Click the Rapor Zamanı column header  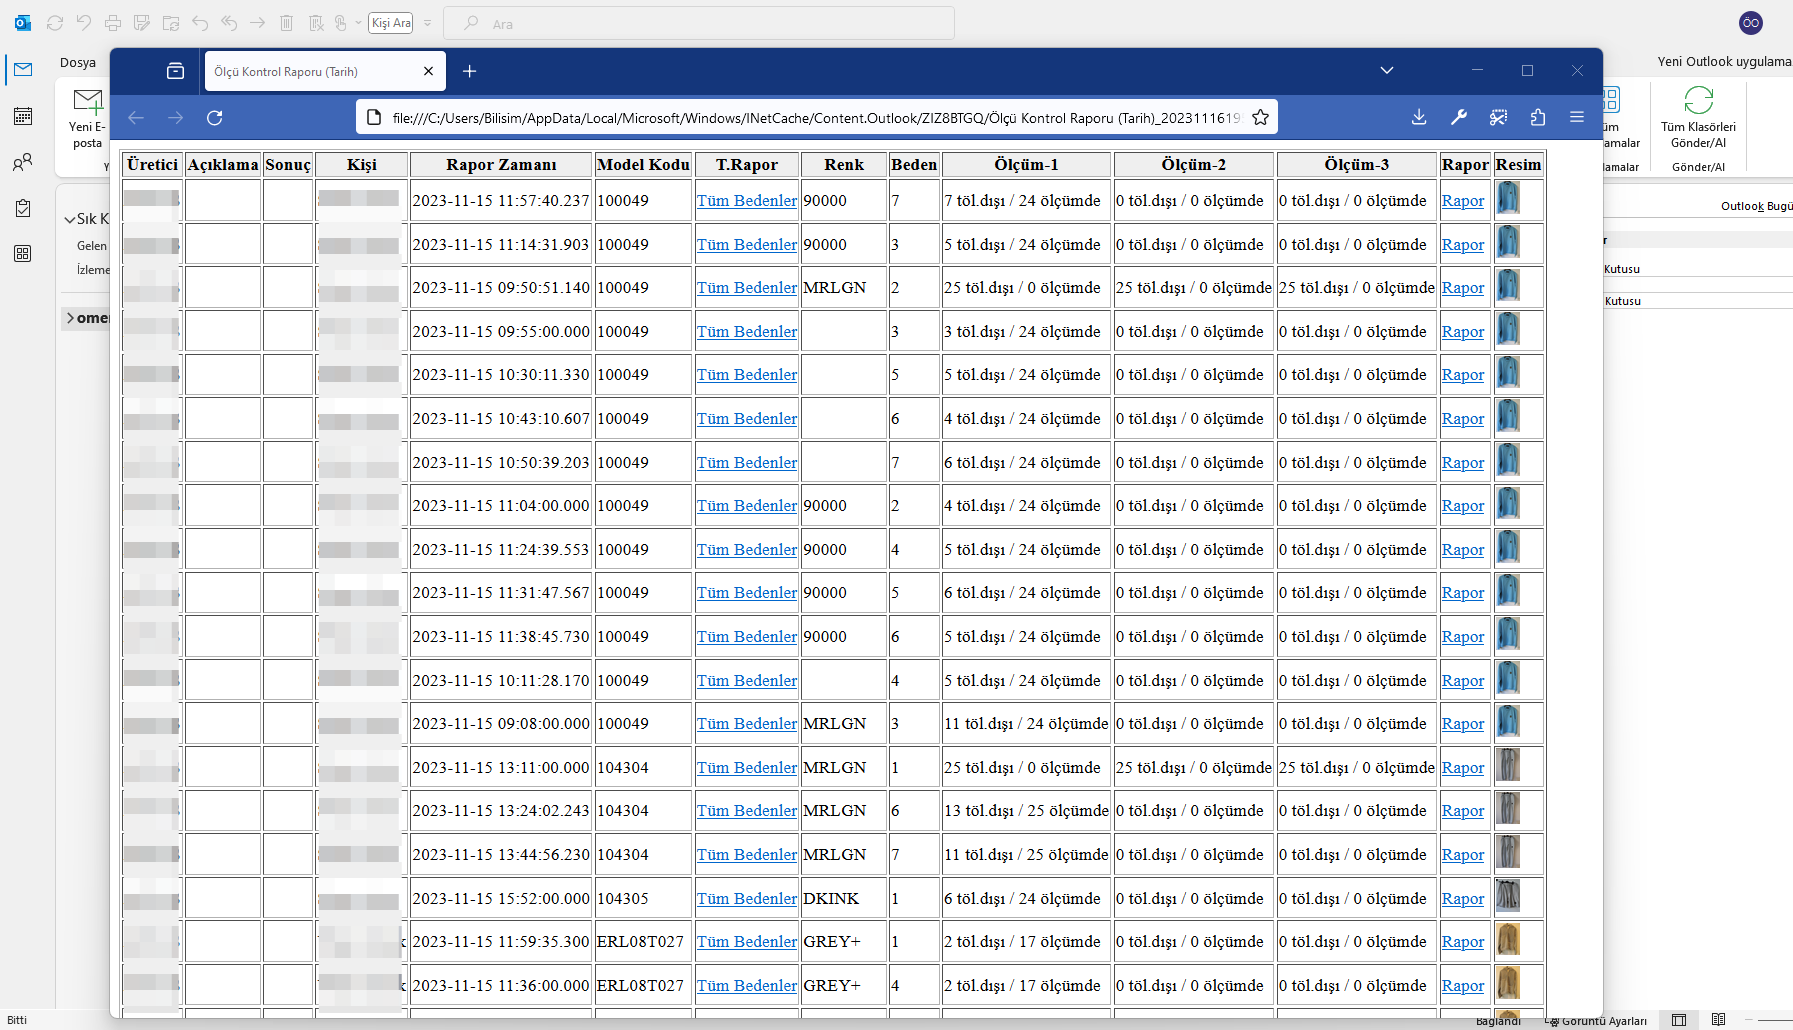click(501, 165)
